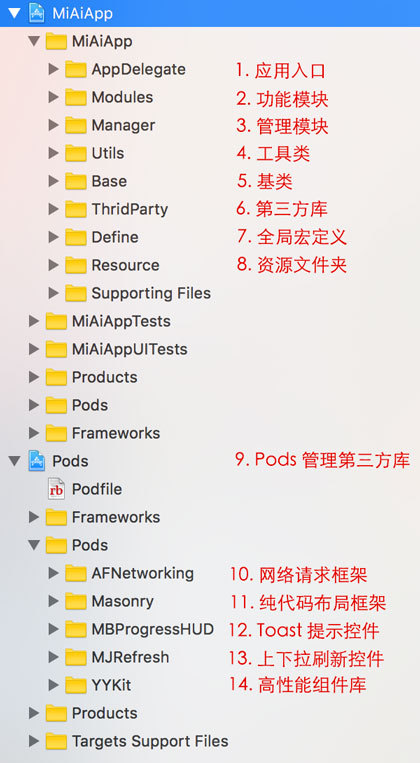Expand the Supporting Files disclosure triangle
The image size is (420, 763).
click(x=54, y=293)
